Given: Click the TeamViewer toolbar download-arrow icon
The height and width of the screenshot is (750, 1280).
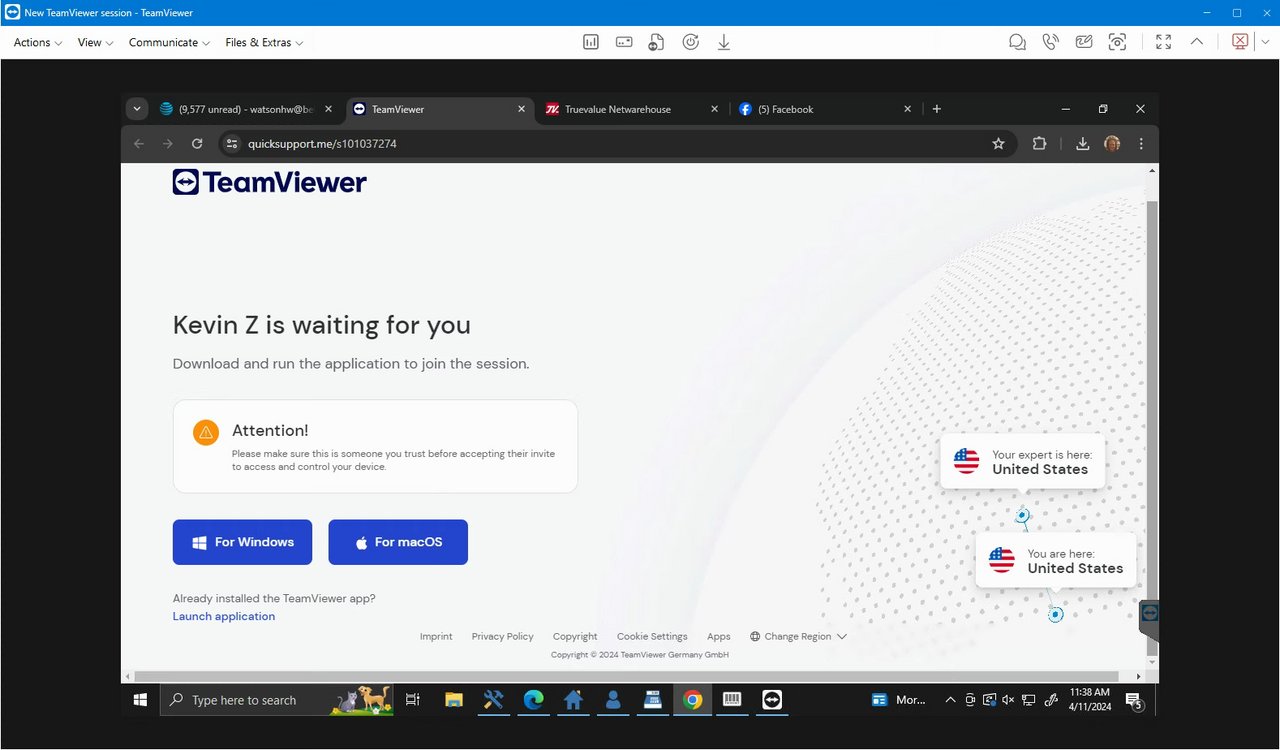Looking at the screenshot, I should click(x=724, y=42).
